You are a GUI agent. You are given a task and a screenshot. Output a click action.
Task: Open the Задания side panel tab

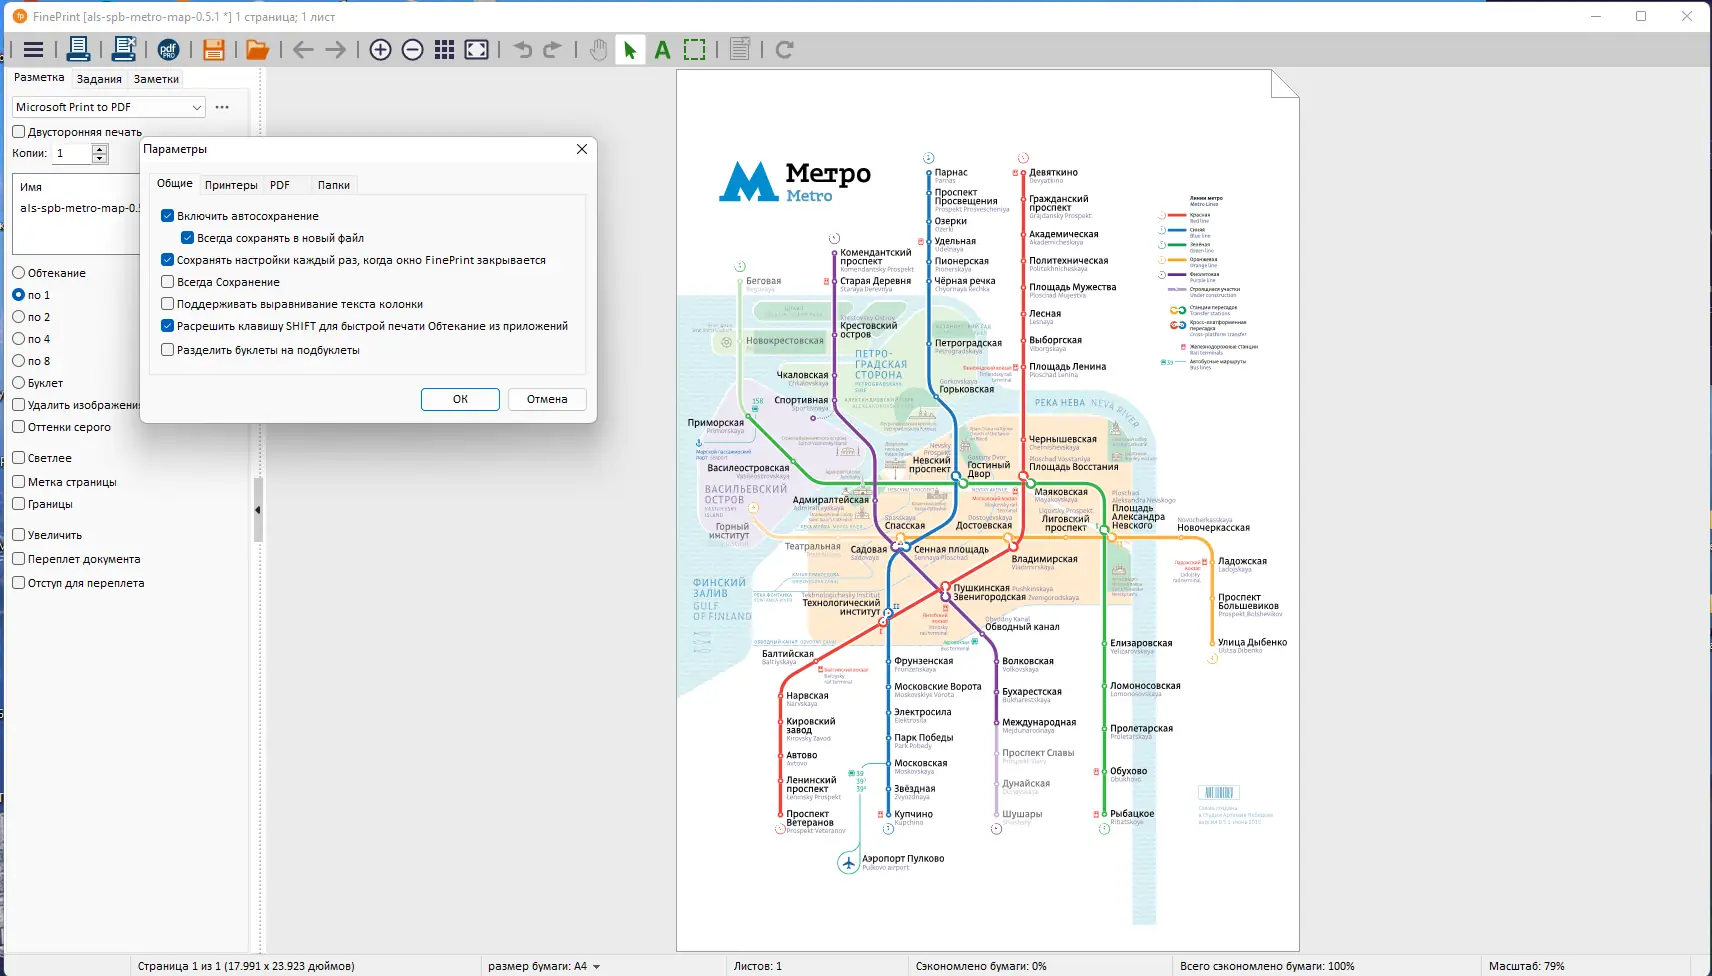point(99,79)
